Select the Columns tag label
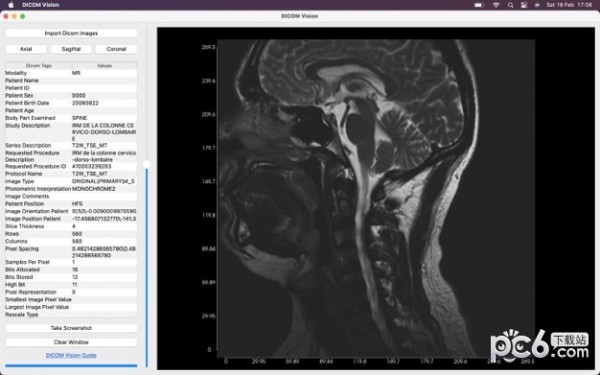The width and height of the screenshot is (600, 375). tap(16, 241)
